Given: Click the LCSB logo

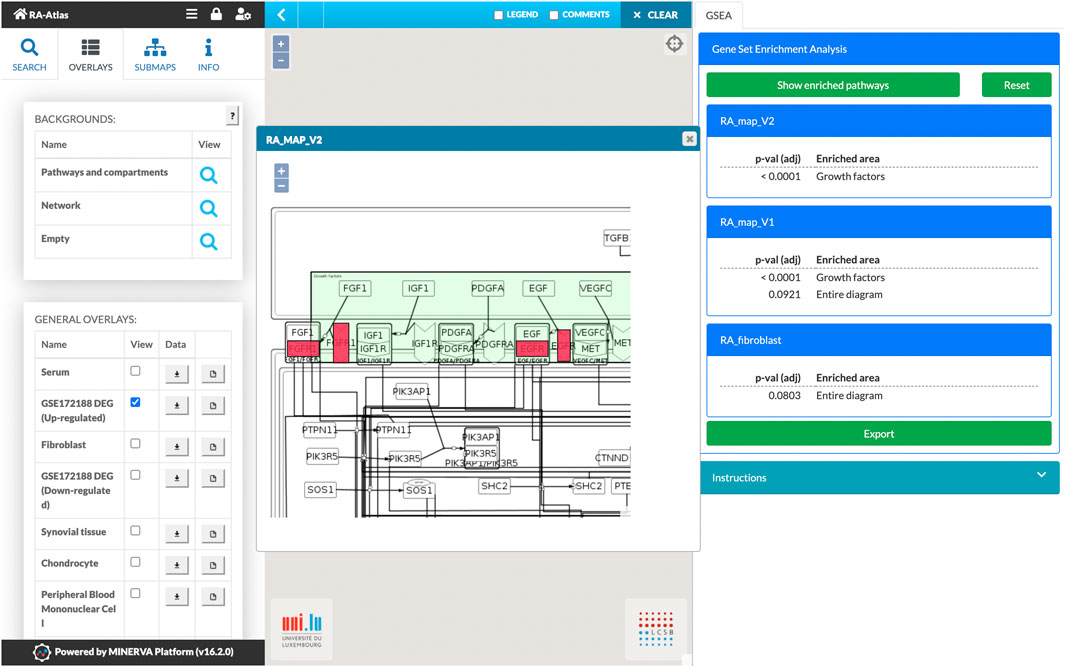Looking at the screenshot, I should [655, 628].
